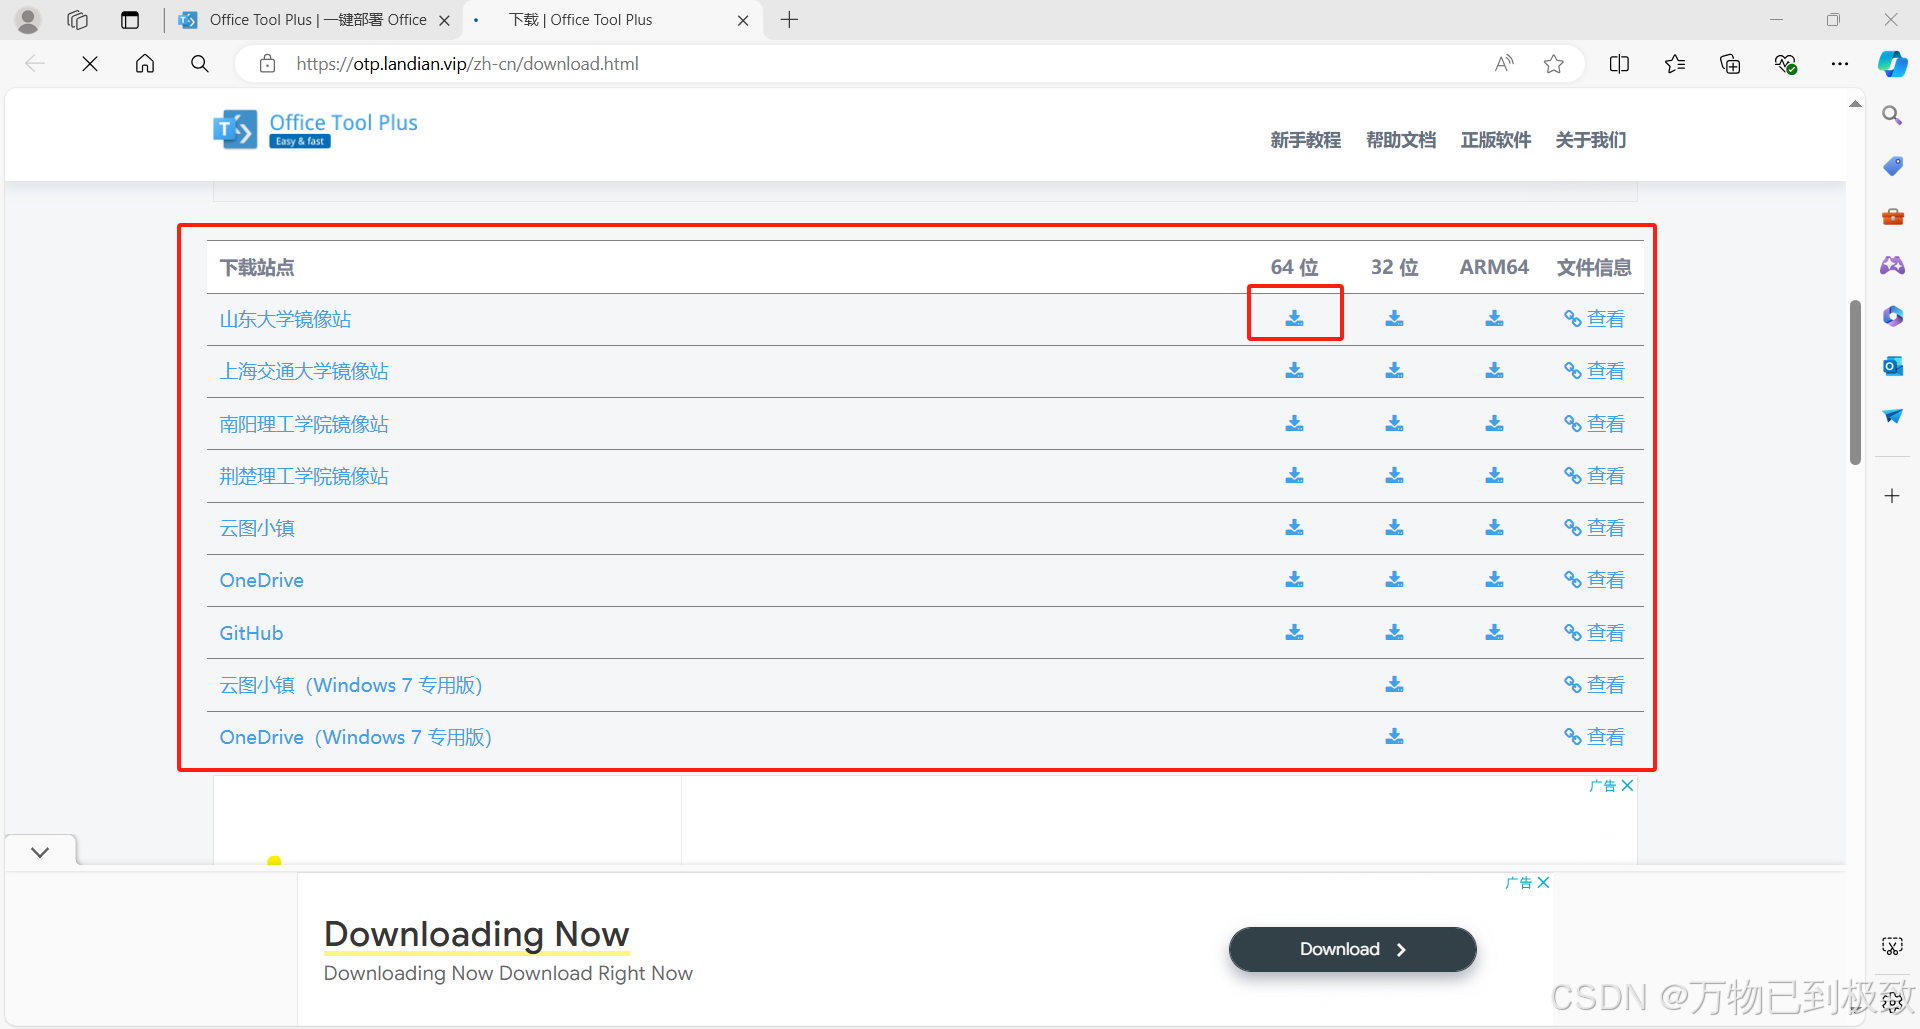The width and height of the screenshot is (1920, 1029).
Task: Click the address bar URL
Action: [467, 64]
